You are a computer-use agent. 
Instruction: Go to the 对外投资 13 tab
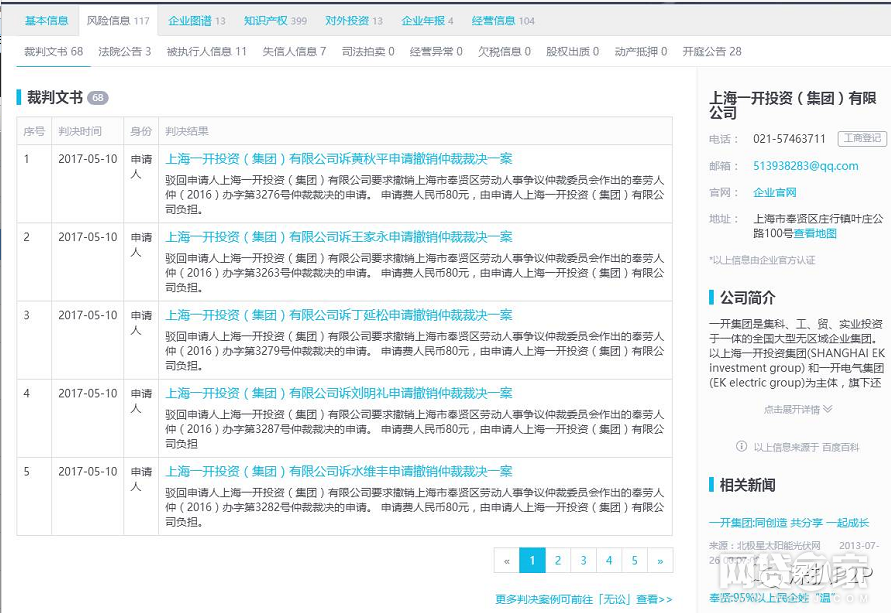point(353,21)
